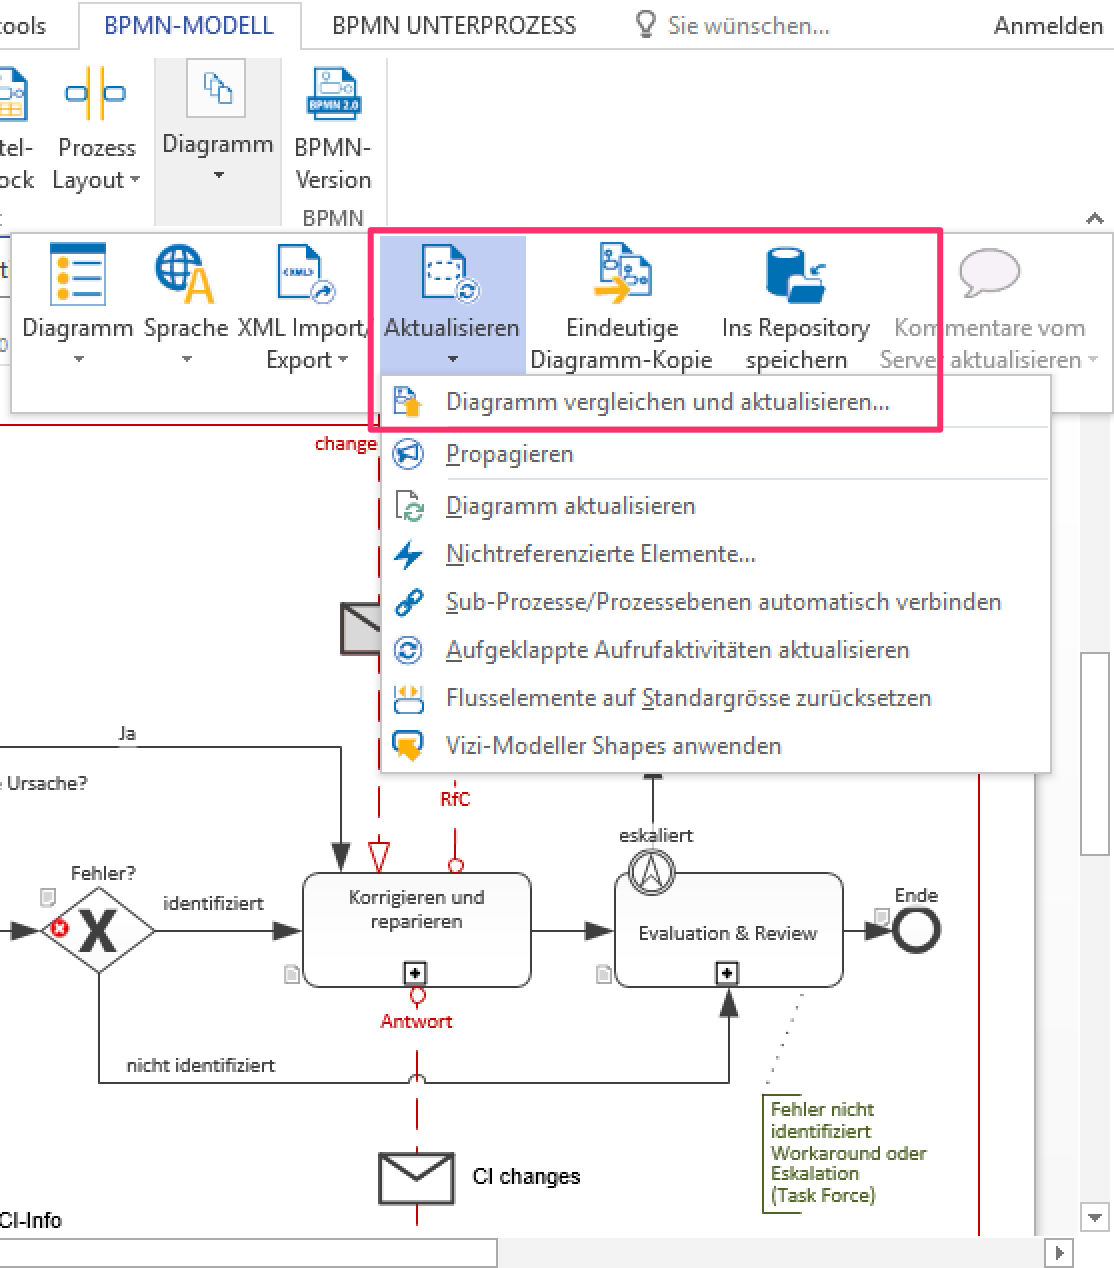Screen dimensions: 1114x1268
Task: Click the horizontal scrollbar right arrow
Action: click(1058, 1251)
